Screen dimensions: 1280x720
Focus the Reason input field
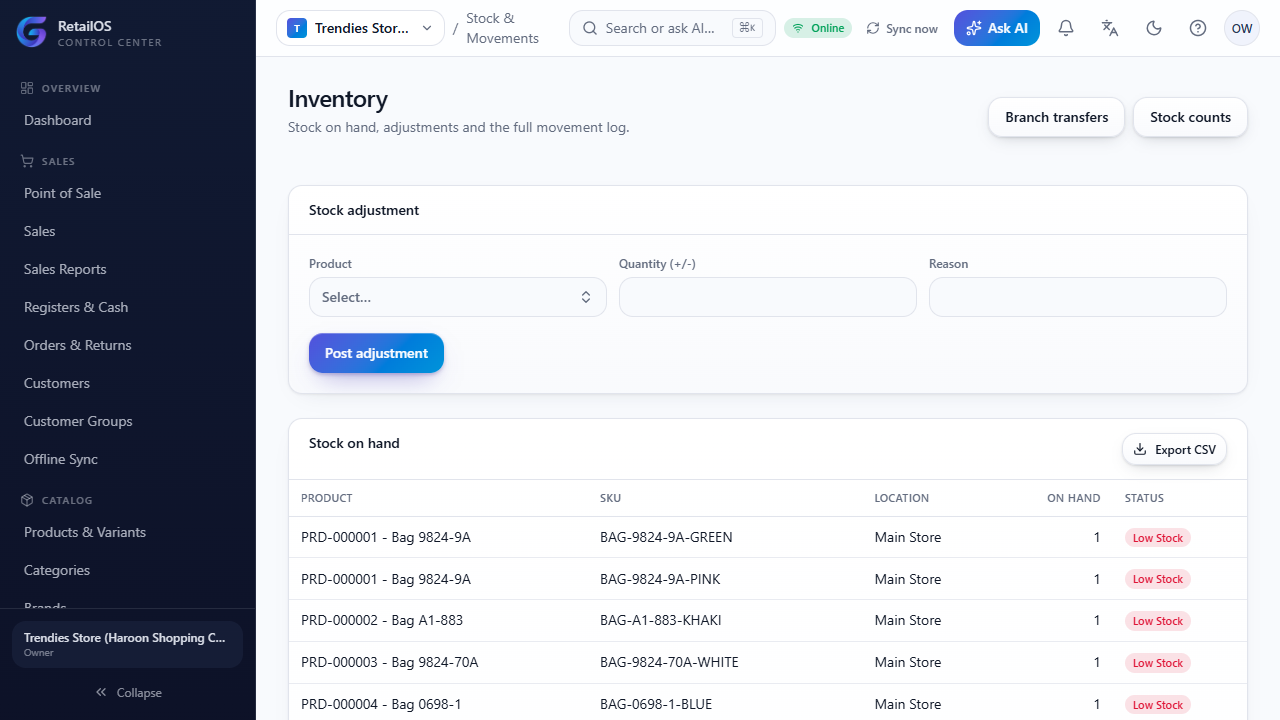(1078, 297)
